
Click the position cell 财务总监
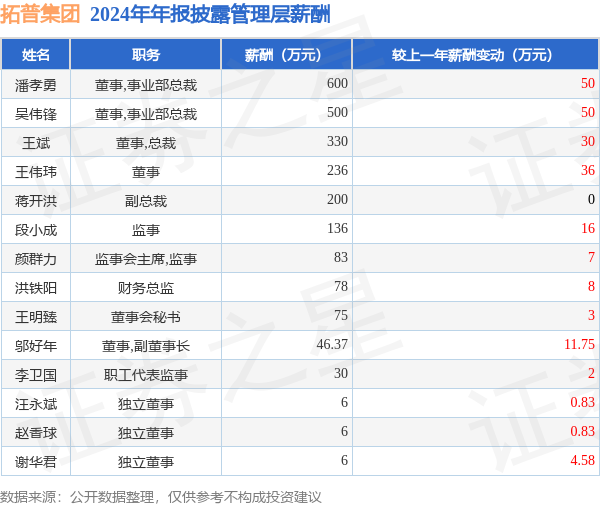(x=146, y=287)
